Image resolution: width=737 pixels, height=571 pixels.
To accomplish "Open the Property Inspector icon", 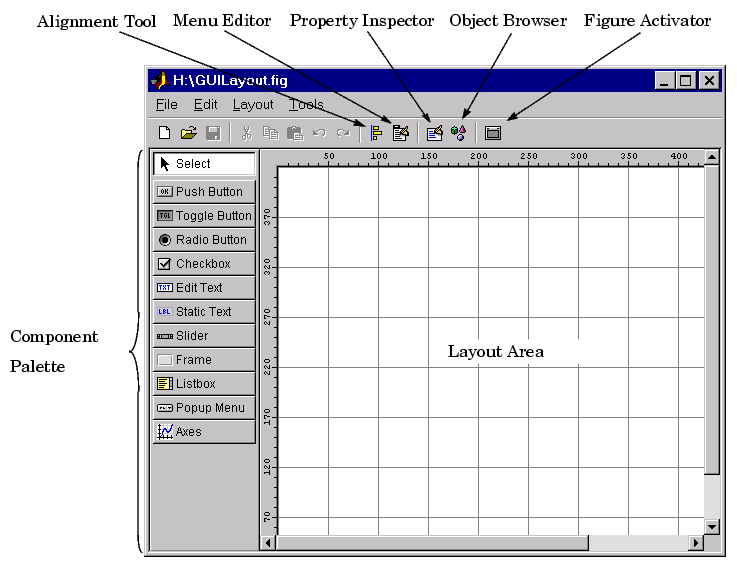I will tap(434, 133).
